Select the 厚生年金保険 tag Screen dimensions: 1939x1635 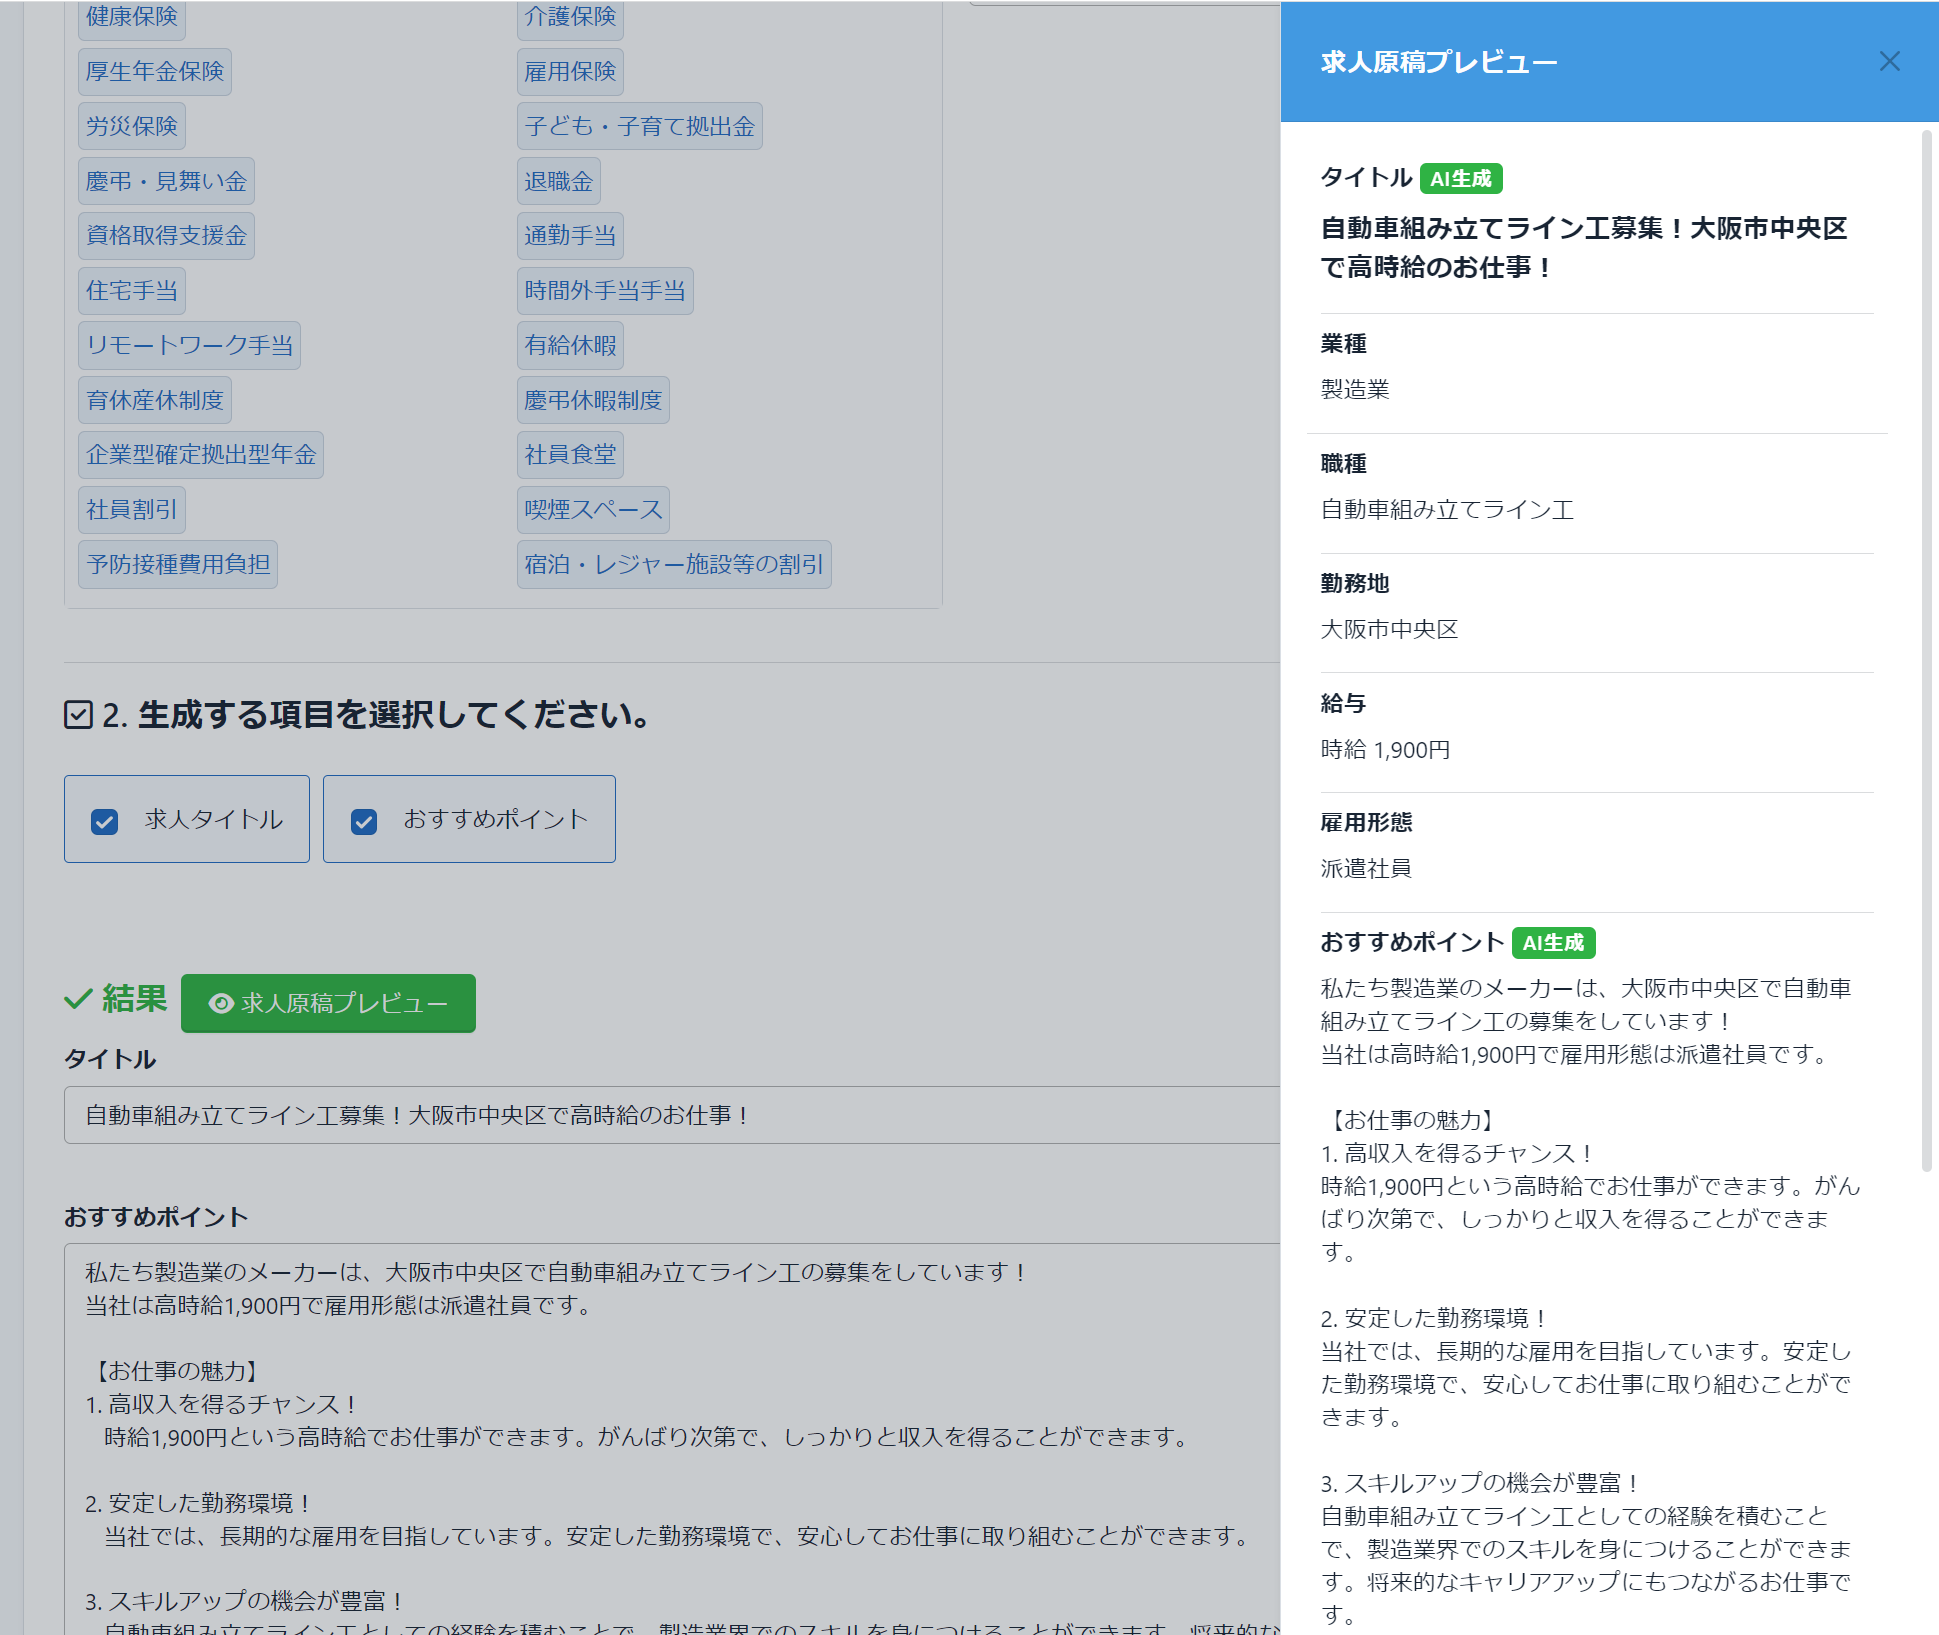(x=155, y=72)
